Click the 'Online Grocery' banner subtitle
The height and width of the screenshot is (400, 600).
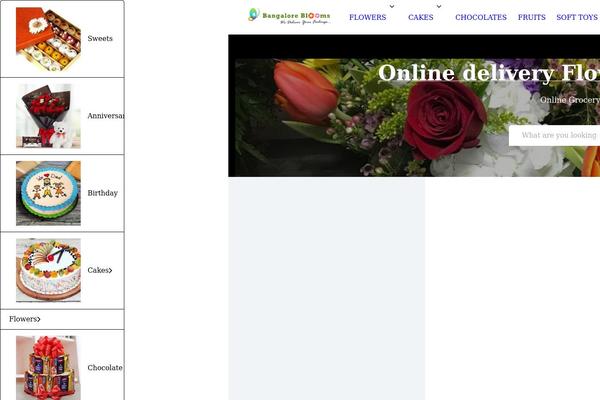[570, 100]
